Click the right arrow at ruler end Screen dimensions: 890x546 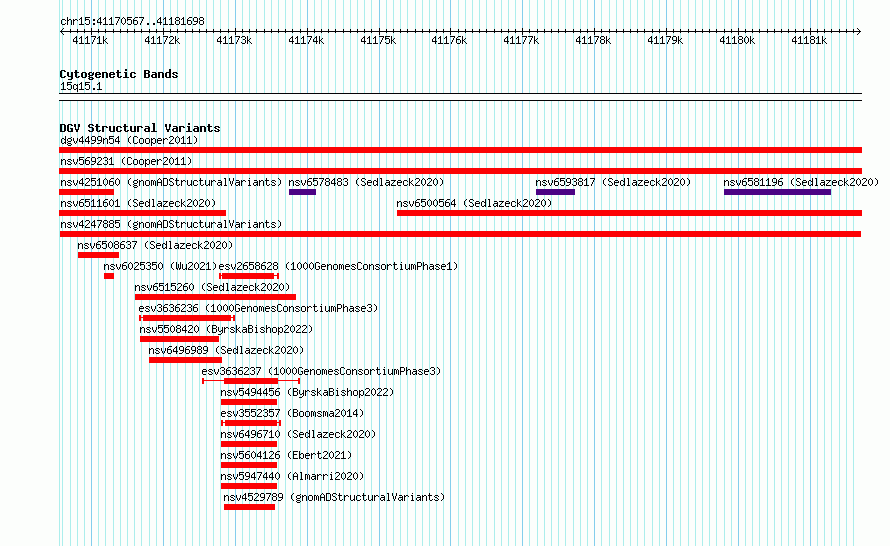point(859,31)
